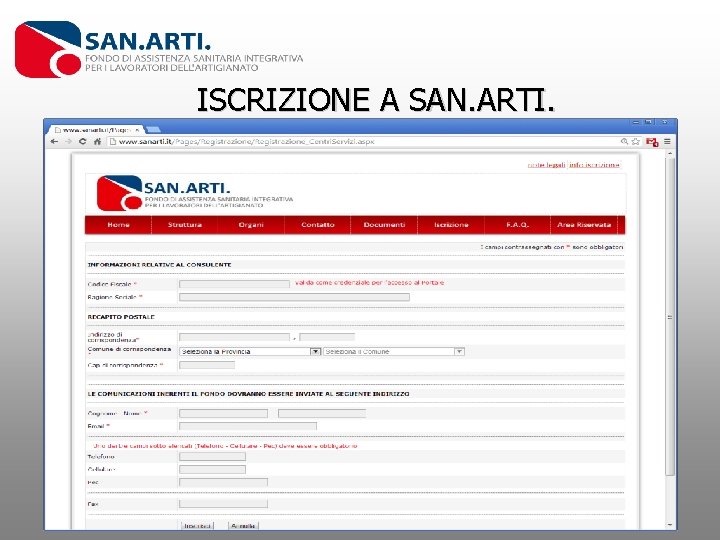
Task: Click the Cellulare input field
Action: click(x=212, y=469)
